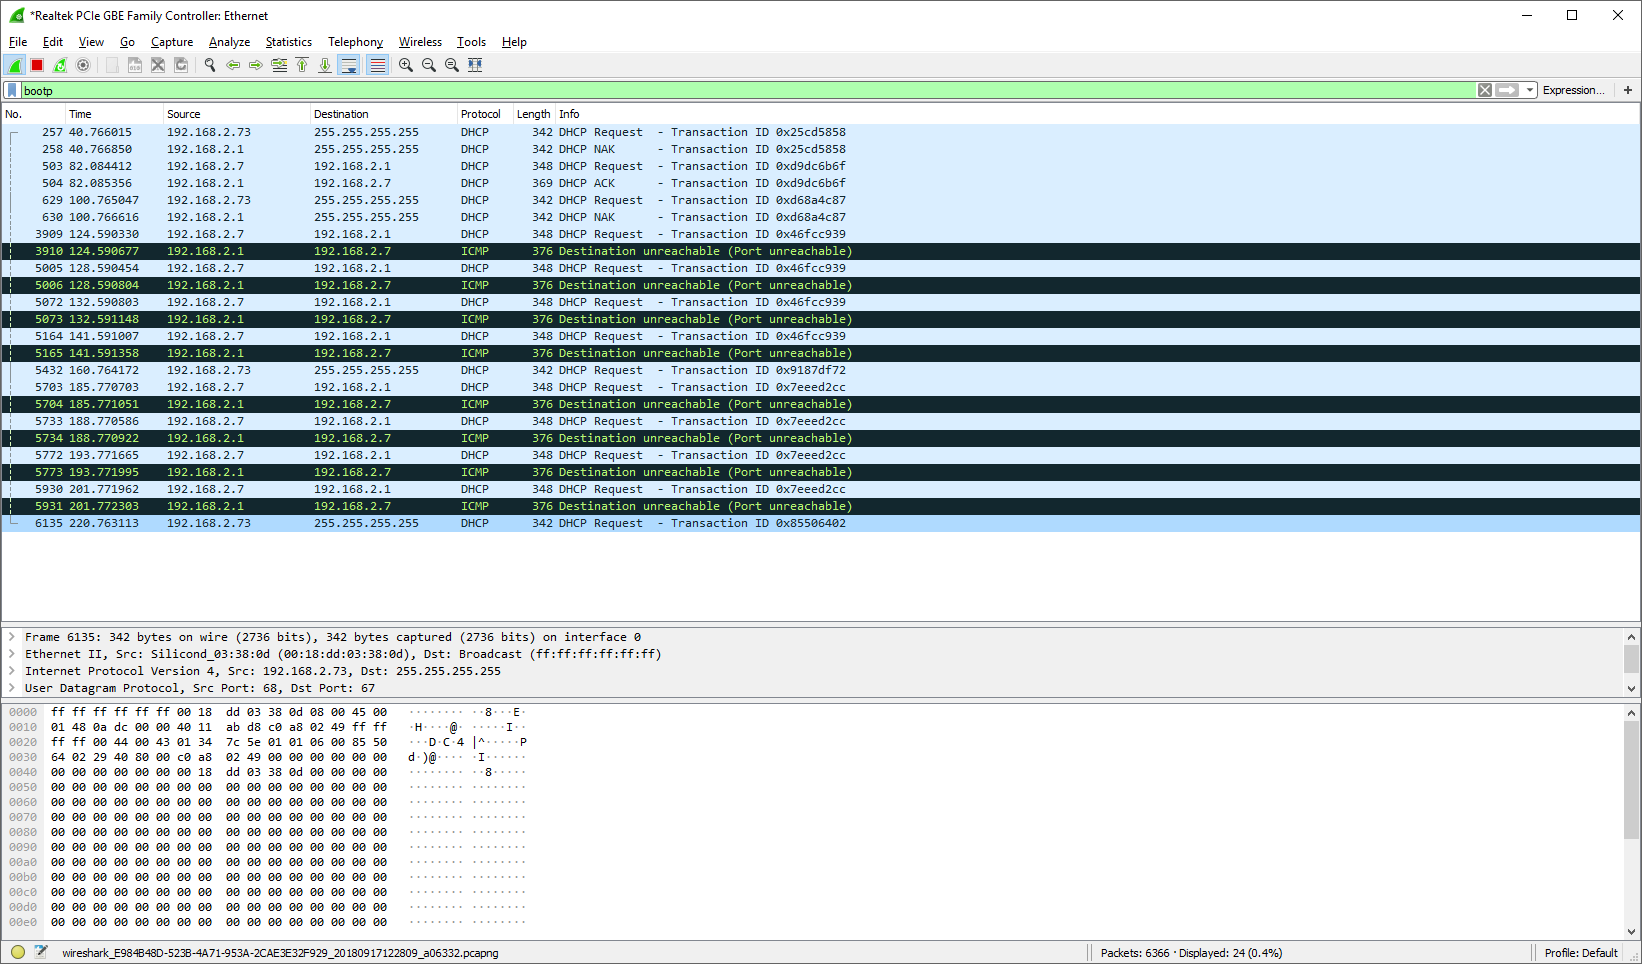Close the current capture file icon
1642x964 pixels.
coord(158,65)
